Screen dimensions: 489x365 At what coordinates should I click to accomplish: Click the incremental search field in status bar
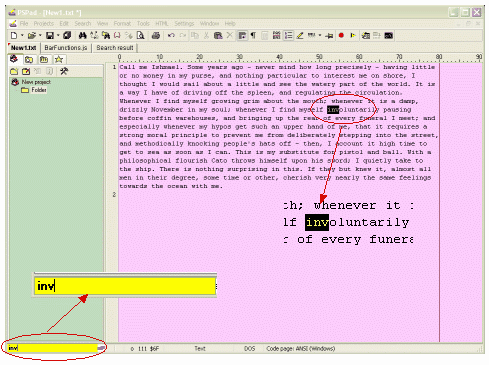(53, 348)
